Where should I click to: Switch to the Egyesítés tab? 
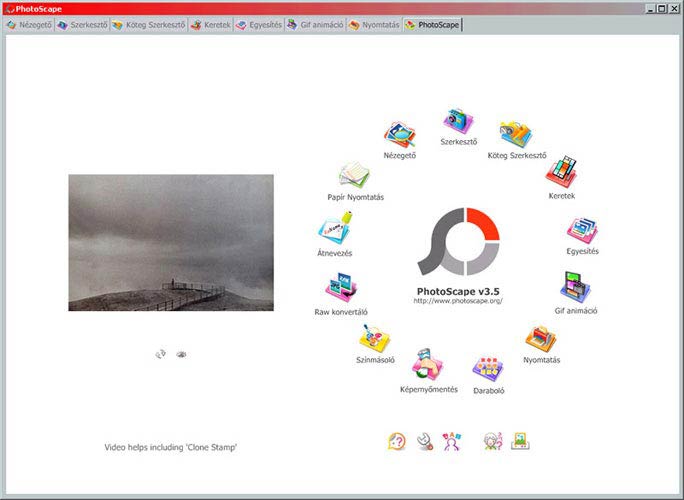[259, 23]
